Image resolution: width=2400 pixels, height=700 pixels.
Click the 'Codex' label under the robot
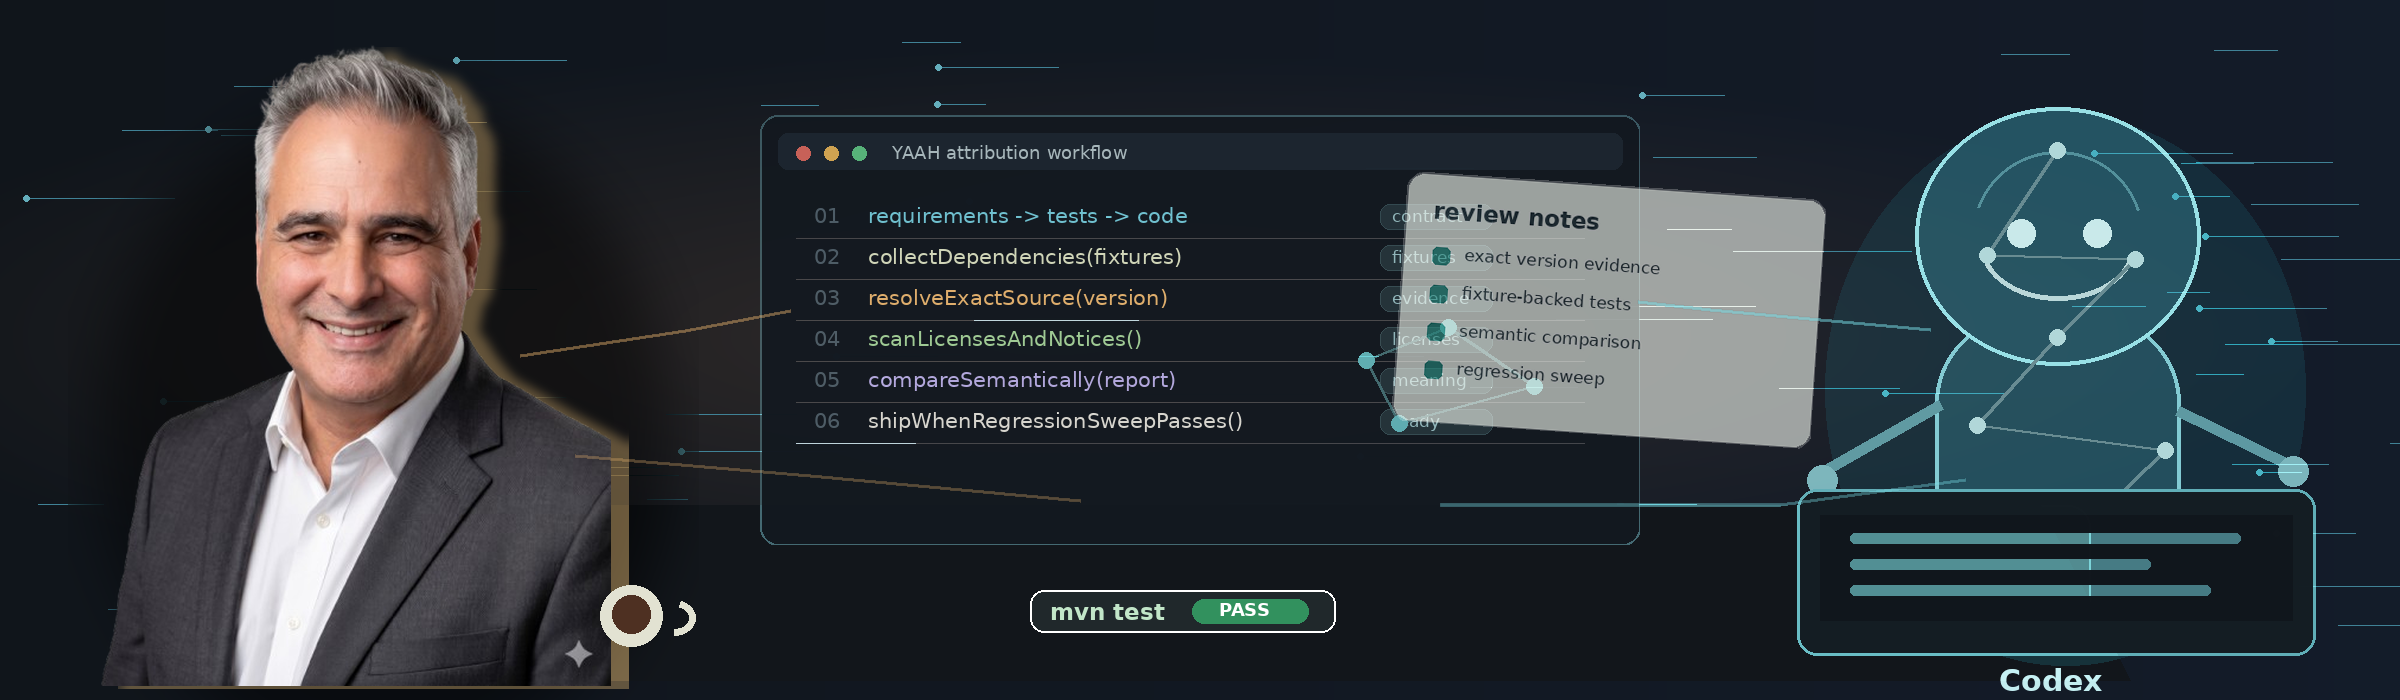pos(2050,681)
